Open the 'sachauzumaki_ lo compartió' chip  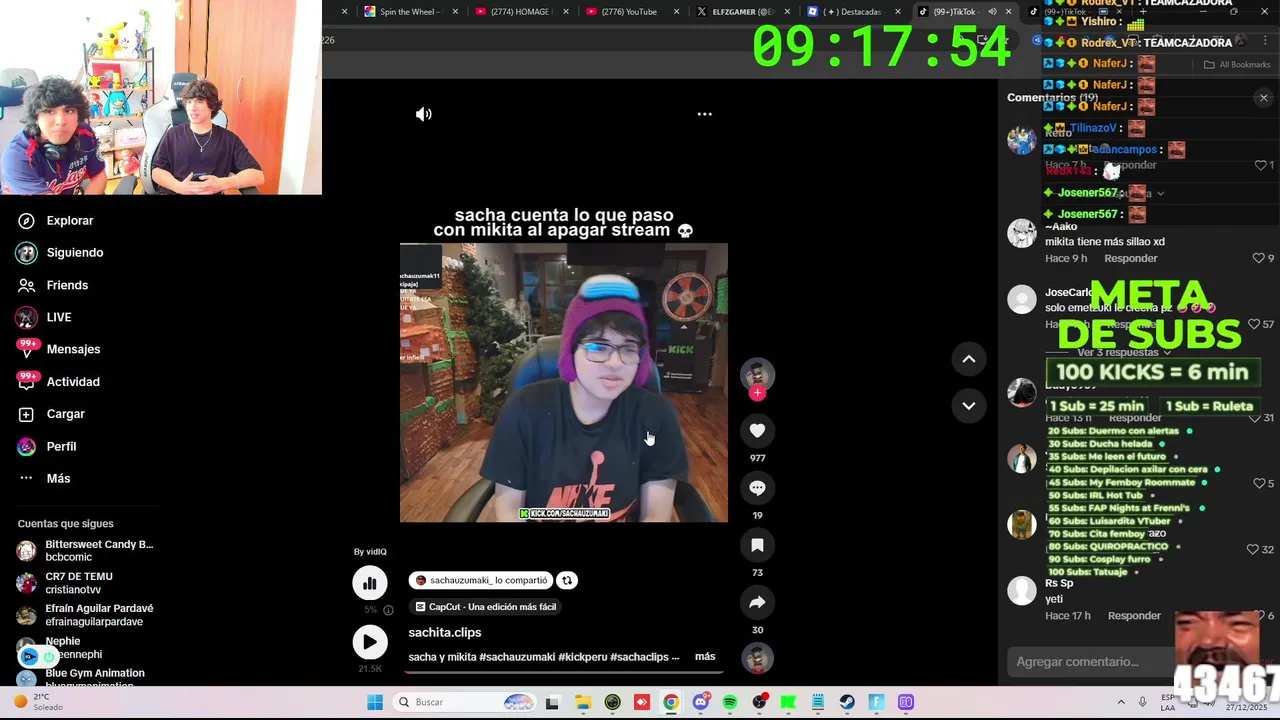[x=481, y=580]
